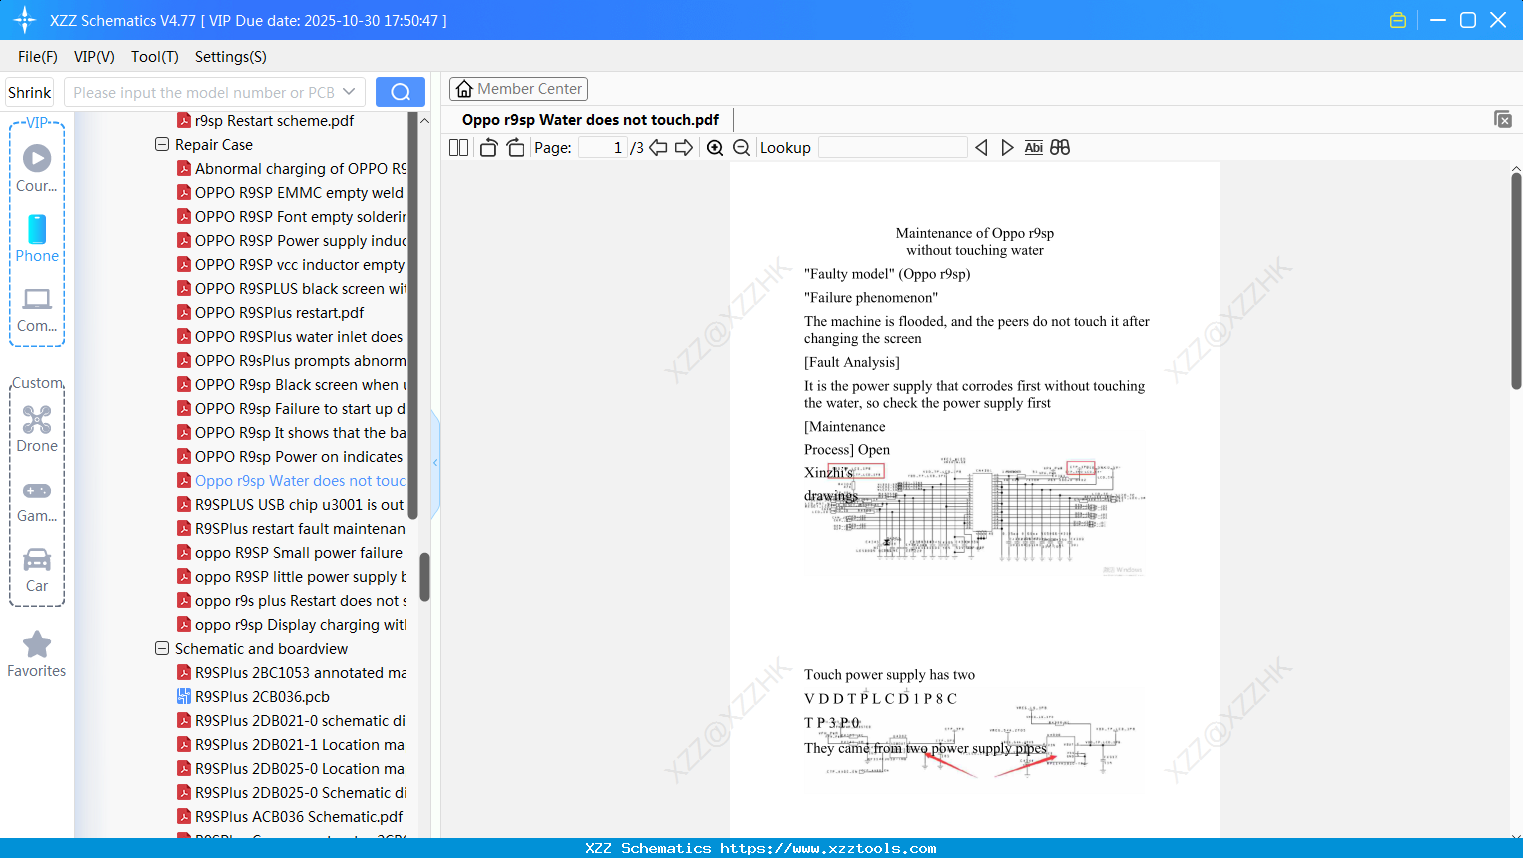This screenshot has width=1523, height=858.
Task: Click the Lookup search field
Action: [x=893, y=147]
